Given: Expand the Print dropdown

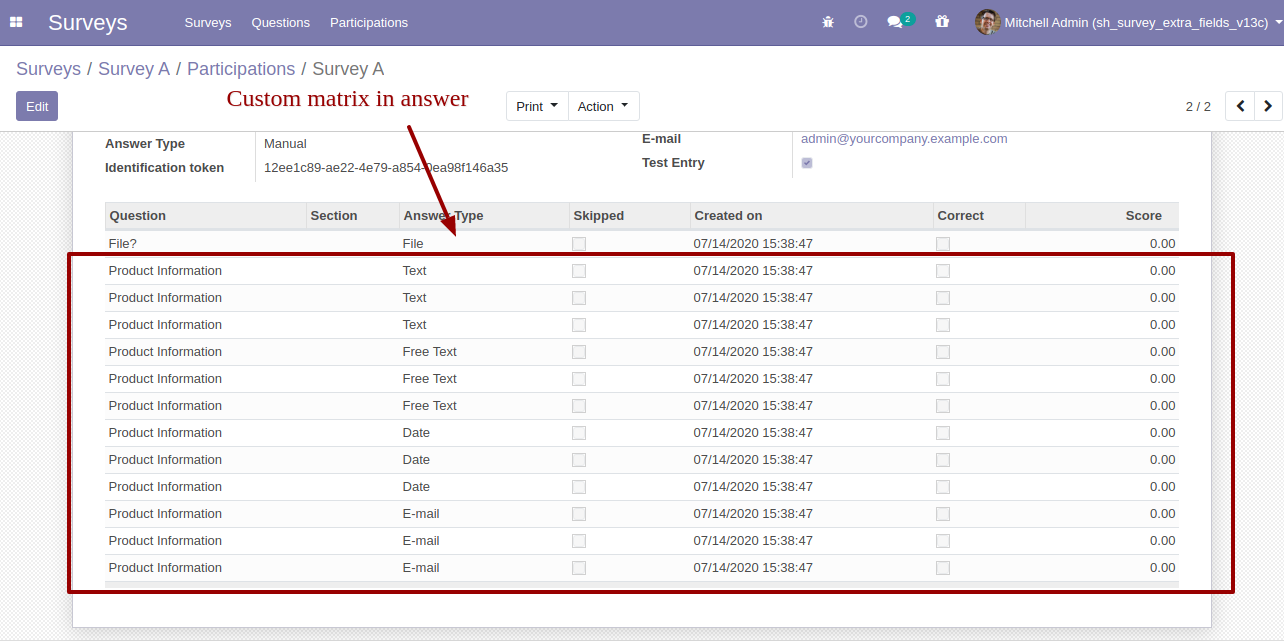Looking at the screenshot, I should click(x=537, y=106).
